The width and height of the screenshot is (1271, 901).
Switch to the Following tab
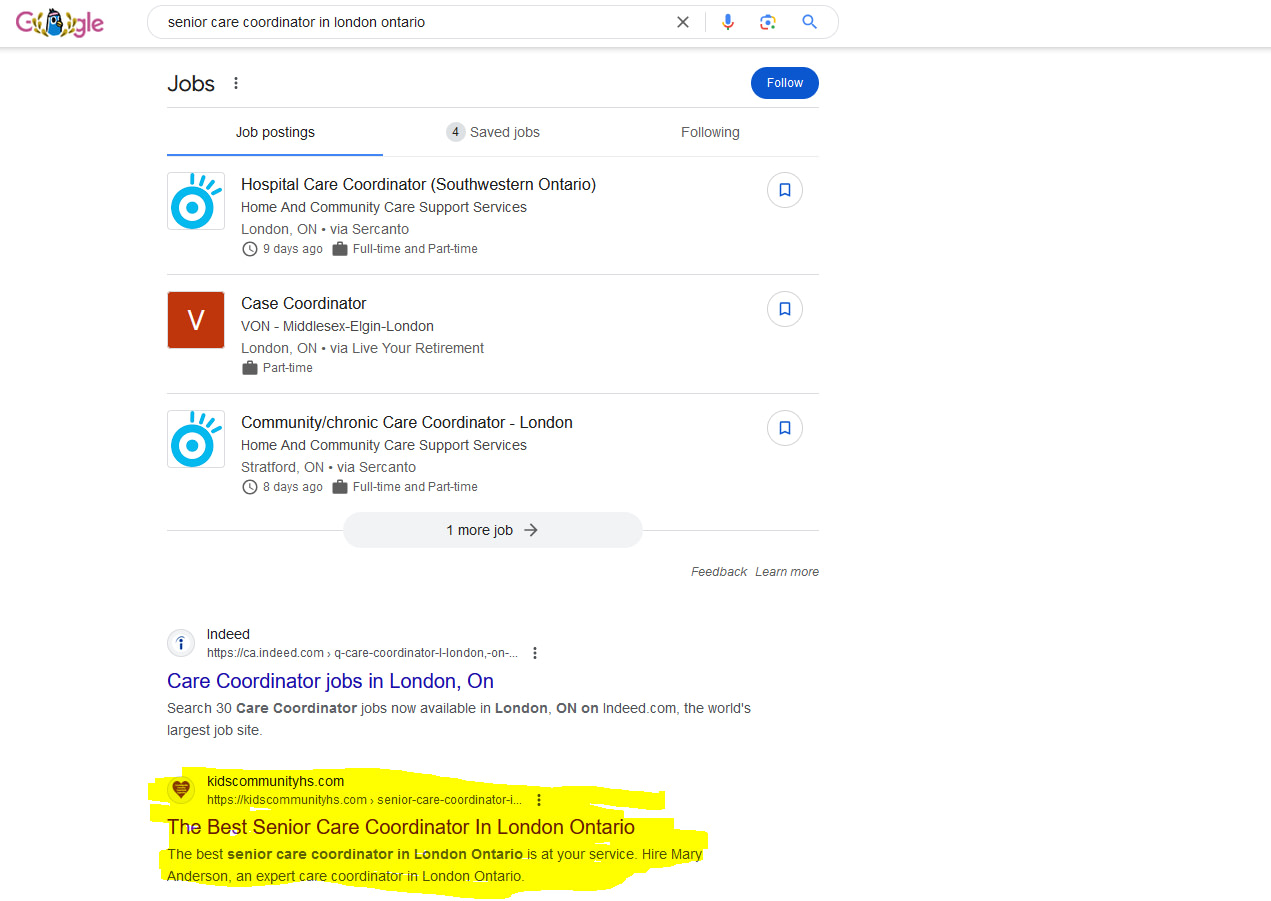[x=710, y=132]
